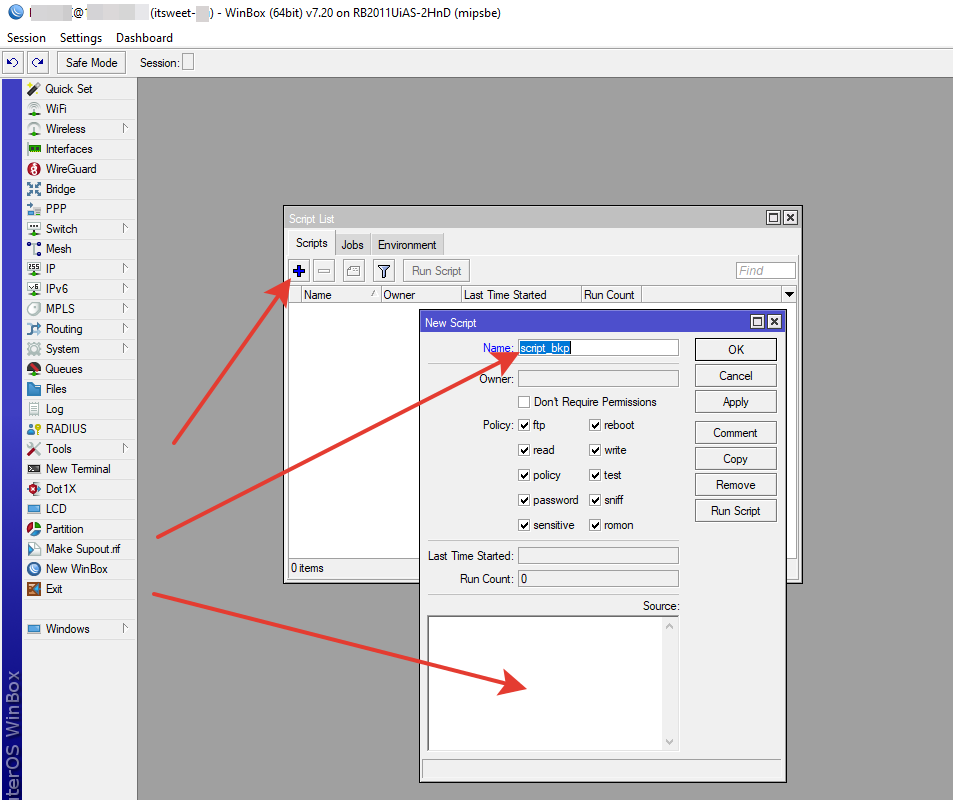Click inside the Source text area
This screenshot has height=800, width=953.
pyautogui.click(x=545, y=682)
